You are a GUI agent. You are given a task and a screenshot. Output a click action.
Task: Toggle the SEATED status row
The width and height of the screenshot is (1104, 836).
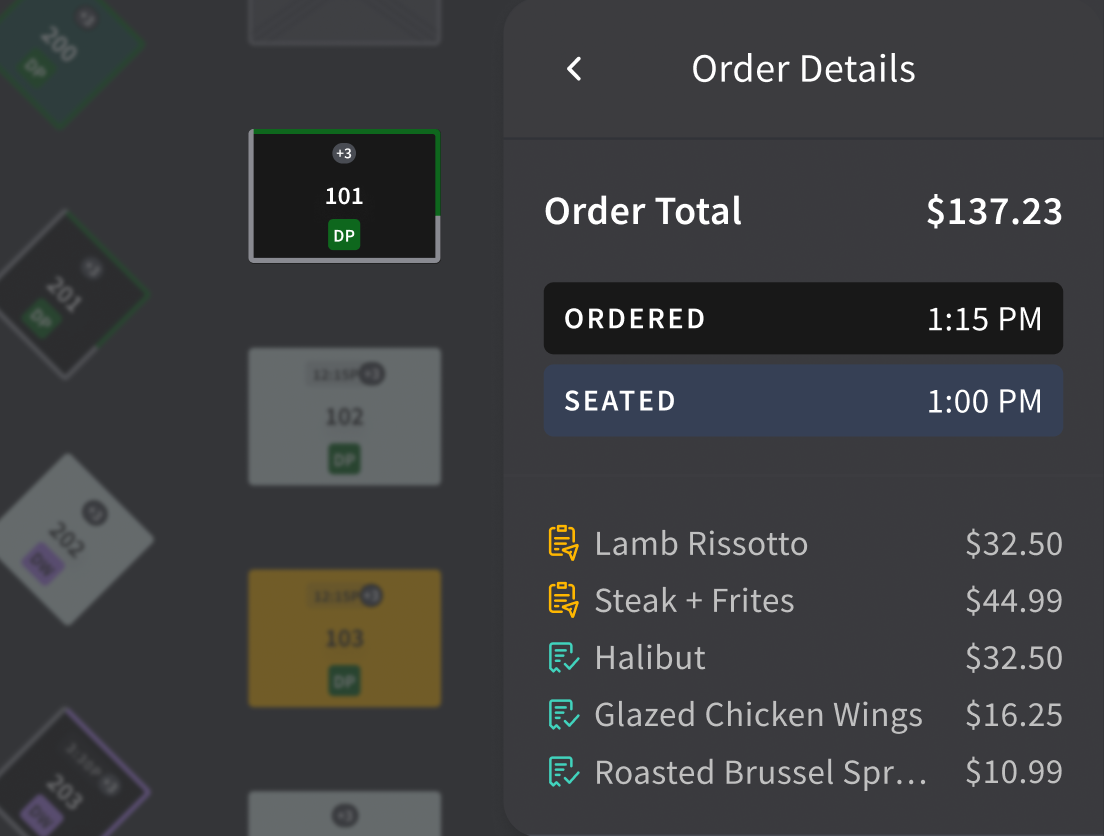(x=803, y=400)
